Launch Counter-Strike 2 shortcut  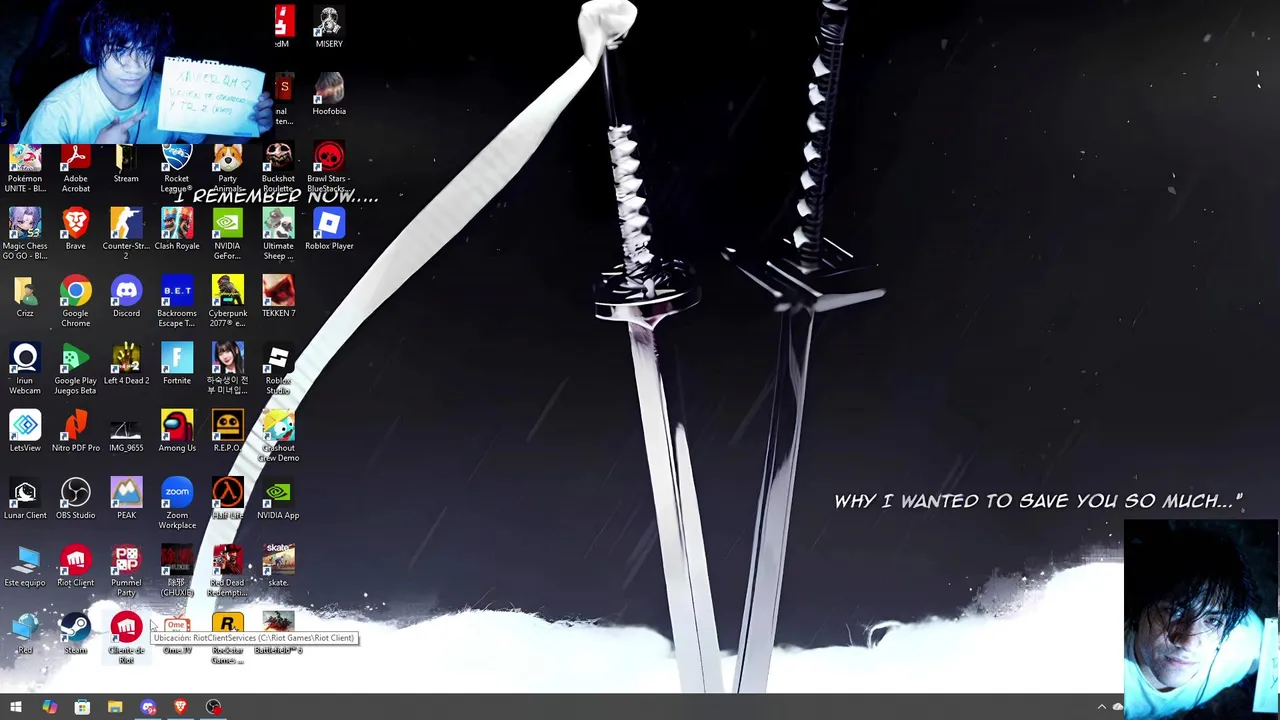126,234
